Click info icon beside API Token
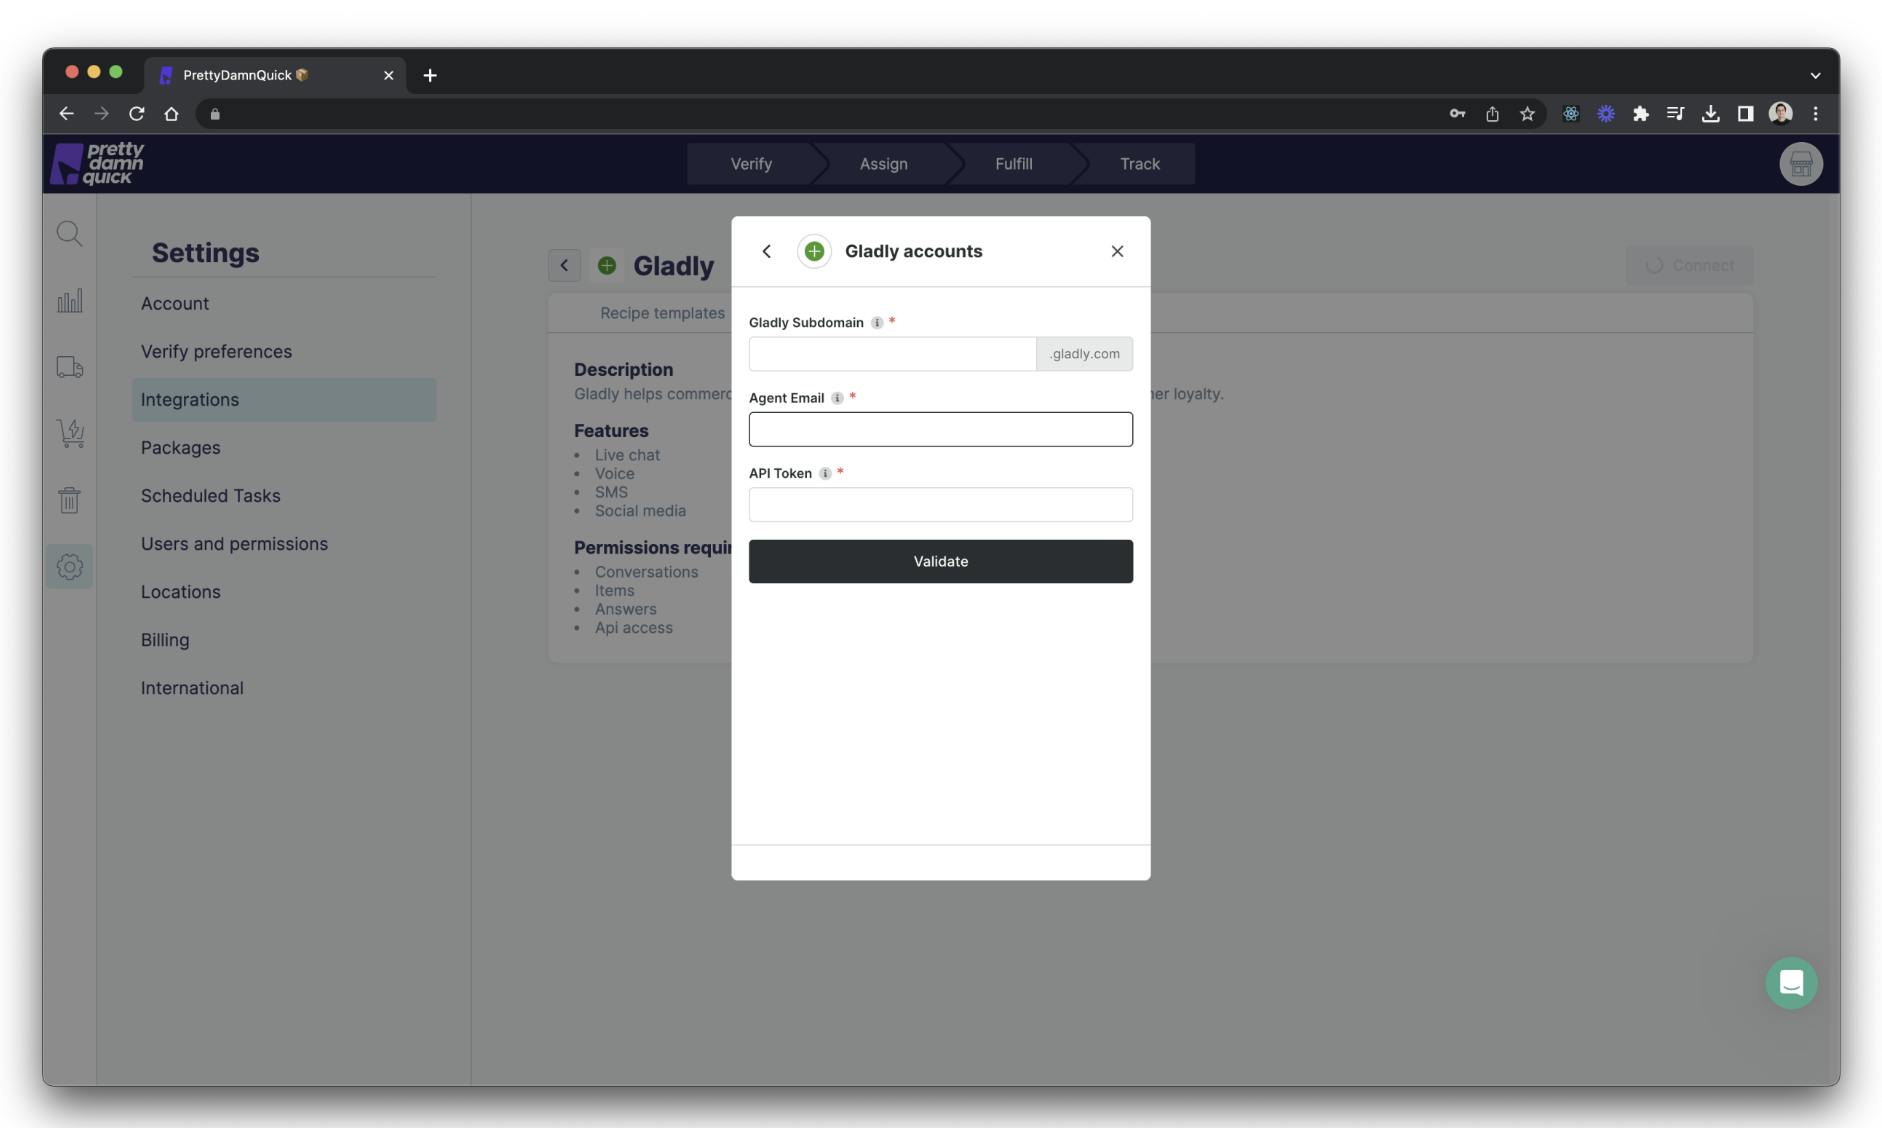 click(825, 474)
